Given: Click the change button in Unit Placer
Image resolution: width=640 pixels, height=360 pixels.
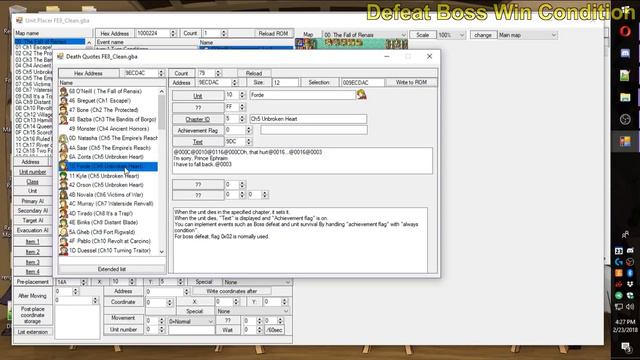Looking at the screenshot, I should pyautogui.click(x=482, y=35).
